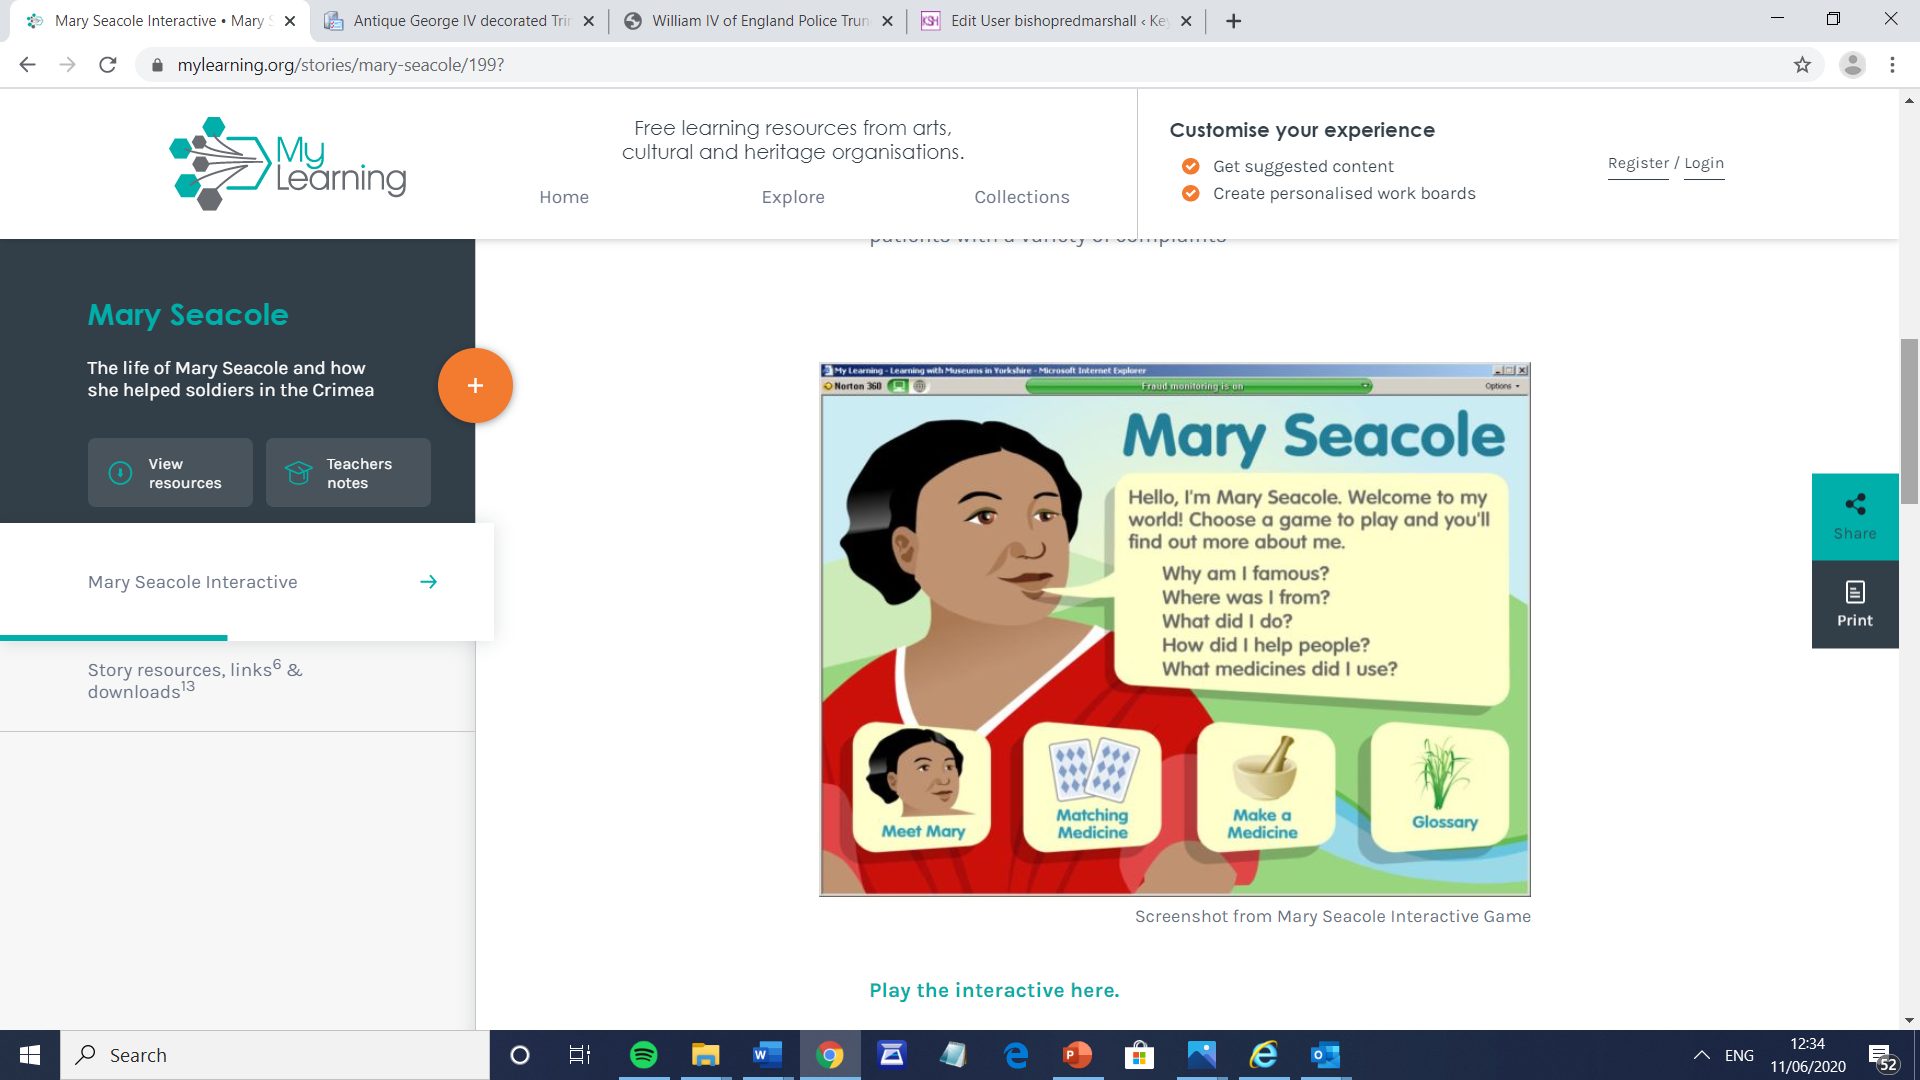Open Cortana from the taskbar
Screen dimensions: 1920x1080
tap(520, 1055)
